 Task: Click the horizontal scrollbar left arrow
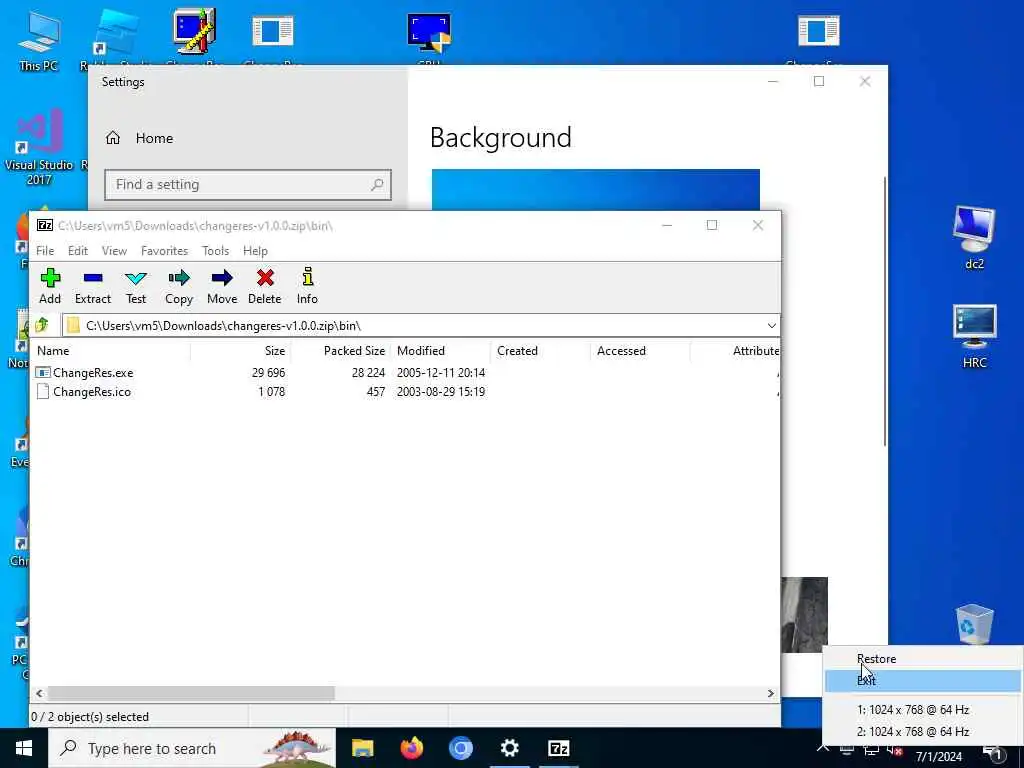[39, 694]
